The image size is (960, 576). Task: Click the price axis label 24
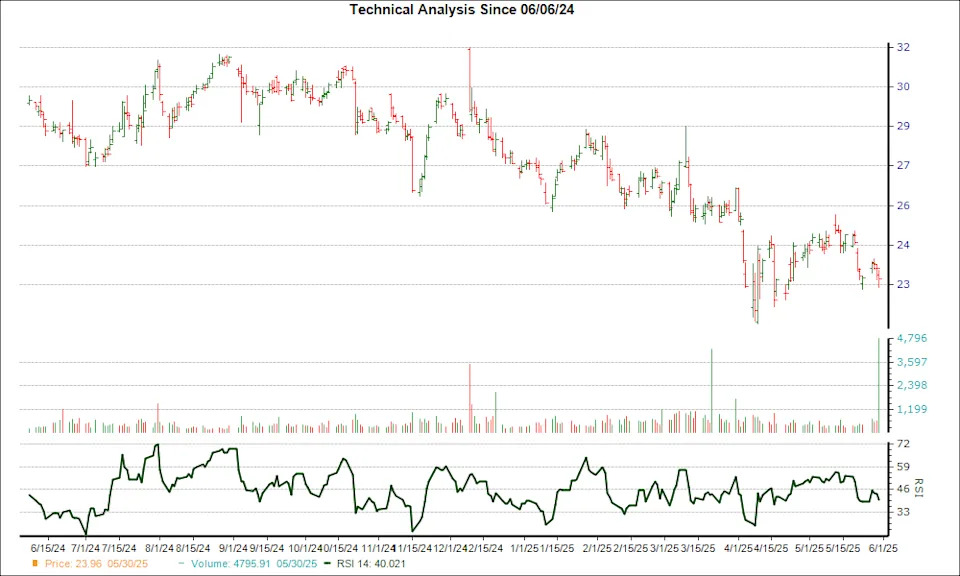[903, 245]
